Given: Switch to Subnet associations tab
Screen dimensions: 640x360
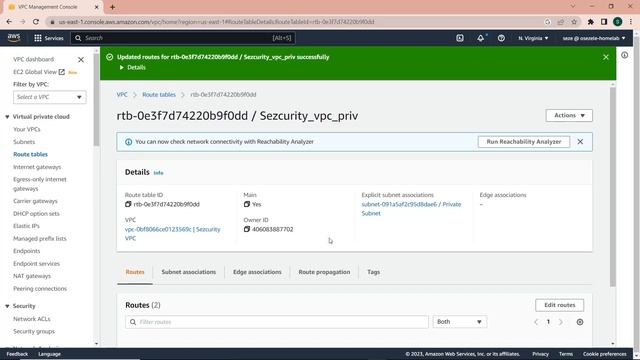Looking at the screenshot, I should (189, 272).
